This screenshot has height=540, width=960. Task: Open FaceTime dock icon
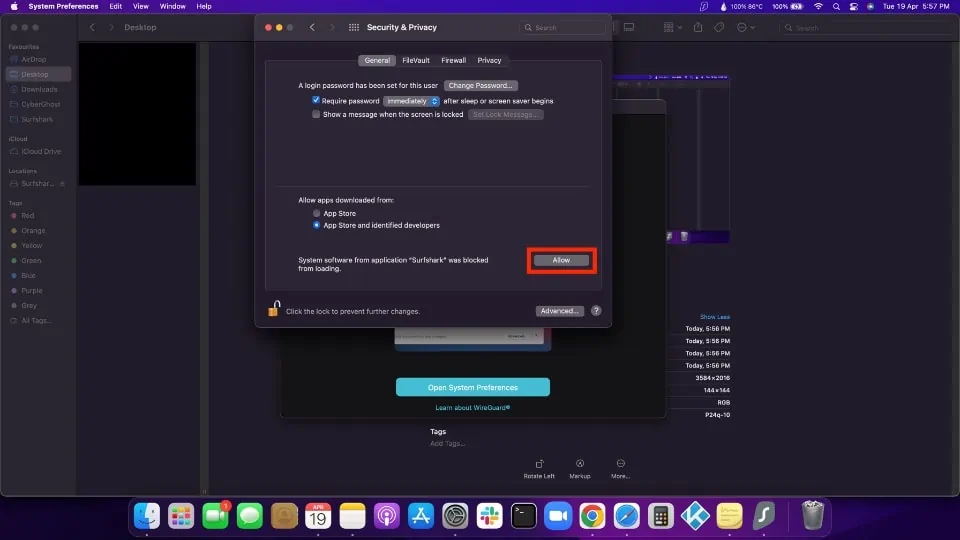(x=216, y=516)
